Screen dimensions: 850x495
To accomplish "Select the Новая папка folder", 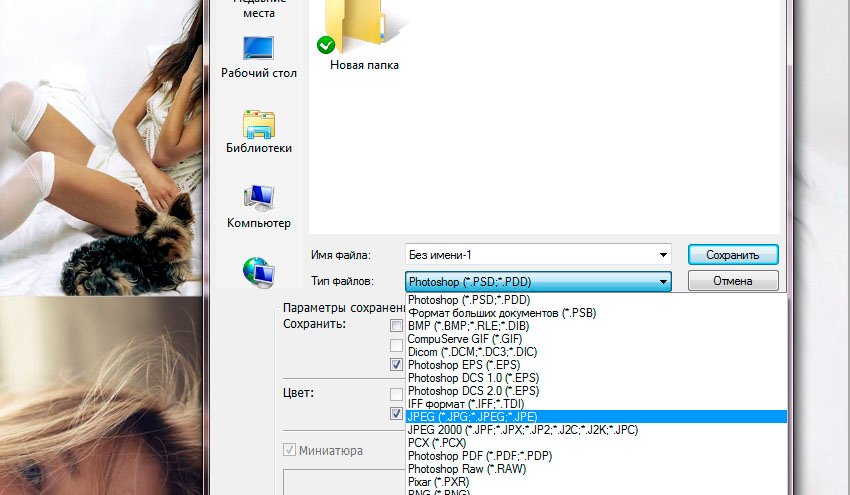I will (x=364, y=36).
